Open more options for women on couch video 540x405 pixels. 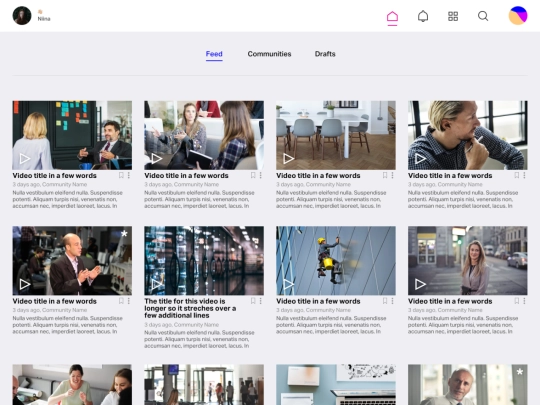click(x=261, y=175)
